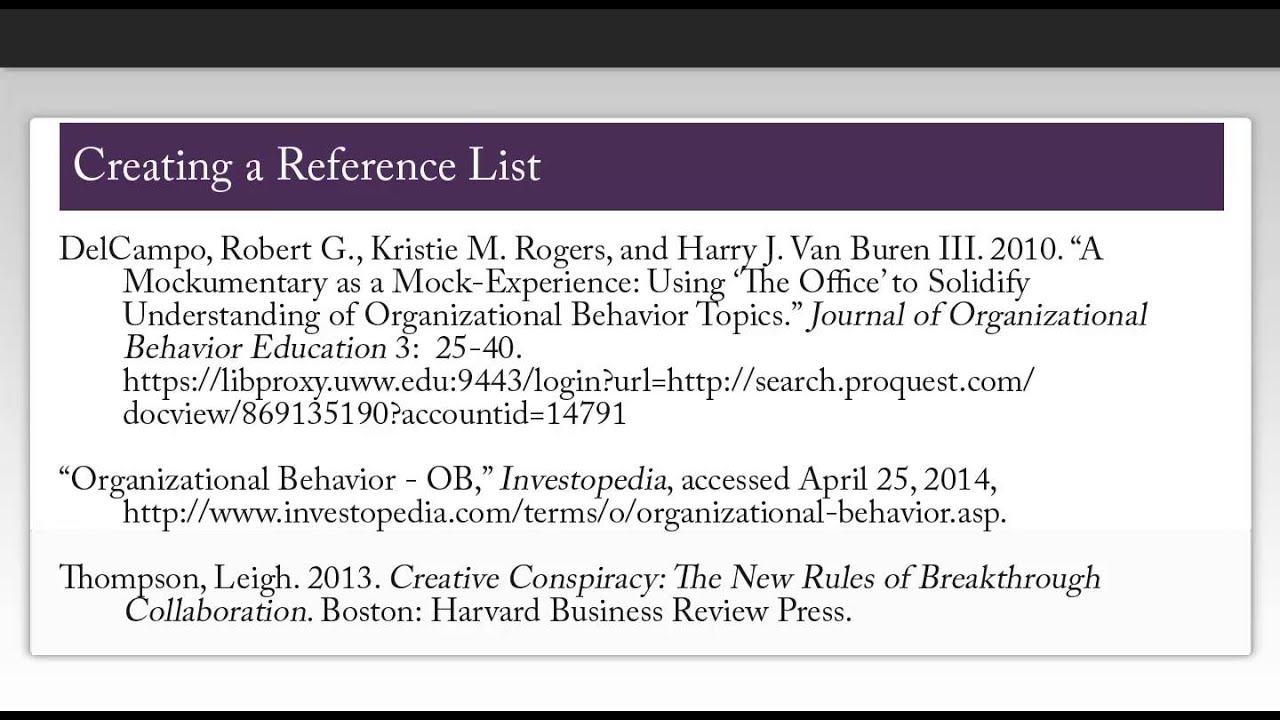The image size is (1280, 720).
Task: Click the docview/869135190 URL continuation line
Action: click(374, 414)
